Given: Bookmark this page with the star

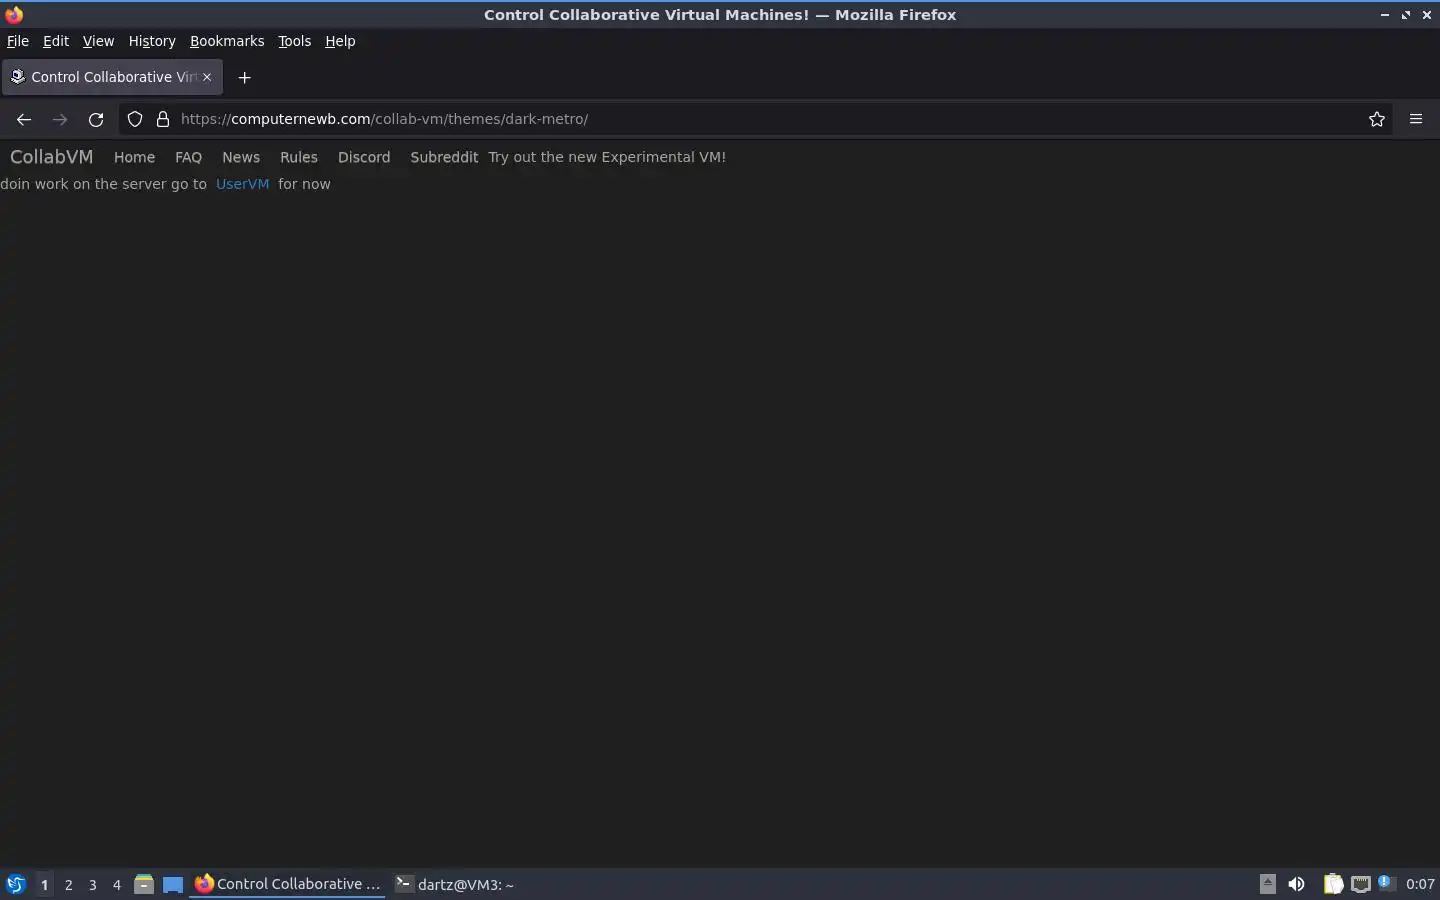Looking at the screenshot, I should (1377, 119).
